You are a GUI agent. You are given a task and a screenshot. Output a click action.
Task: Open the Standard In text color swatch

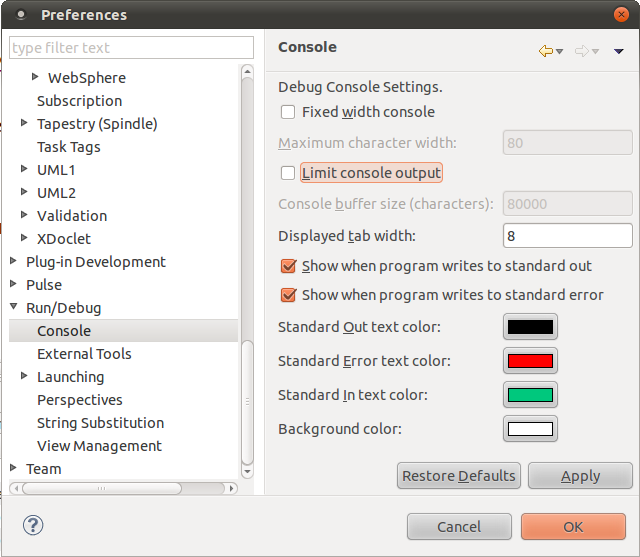pyautogui.click(x=530, y=395)
